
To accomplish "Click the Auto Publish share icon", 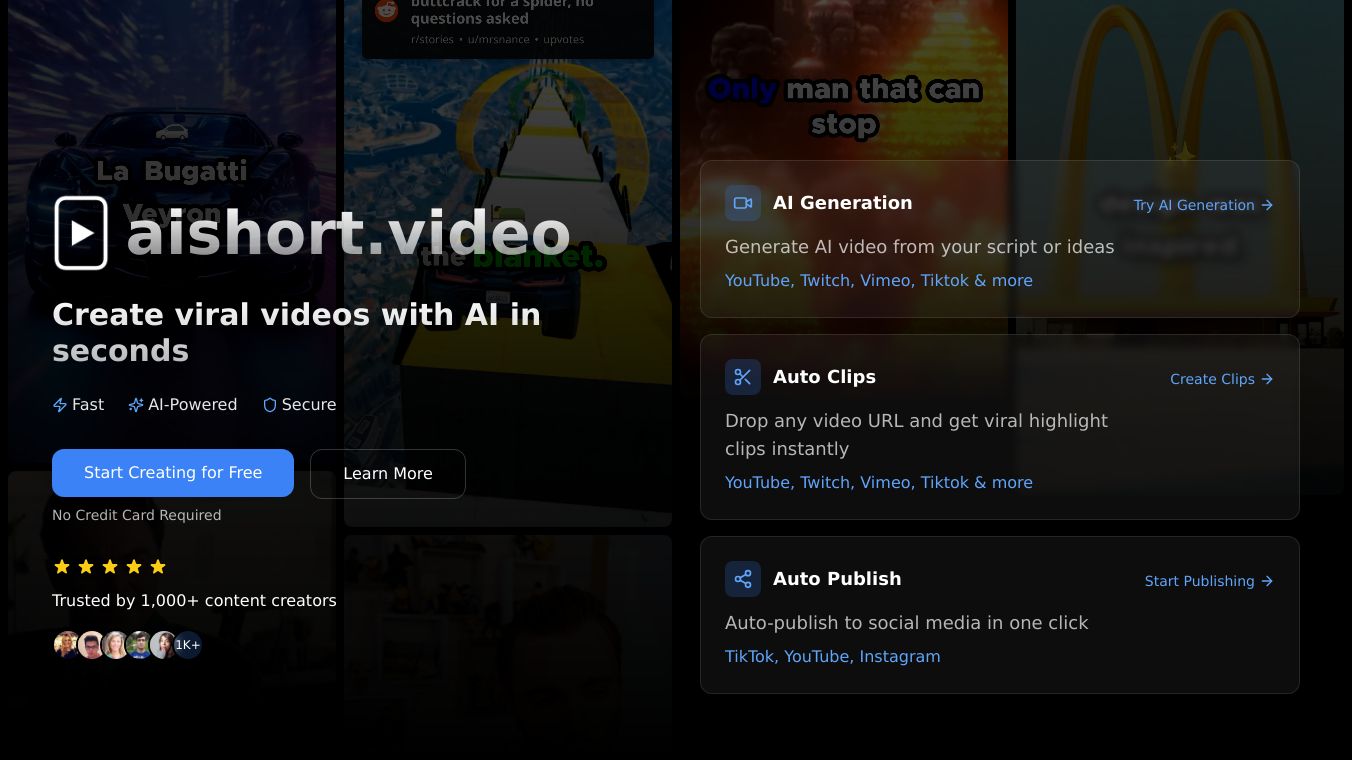I will click(x=743, y=579).
